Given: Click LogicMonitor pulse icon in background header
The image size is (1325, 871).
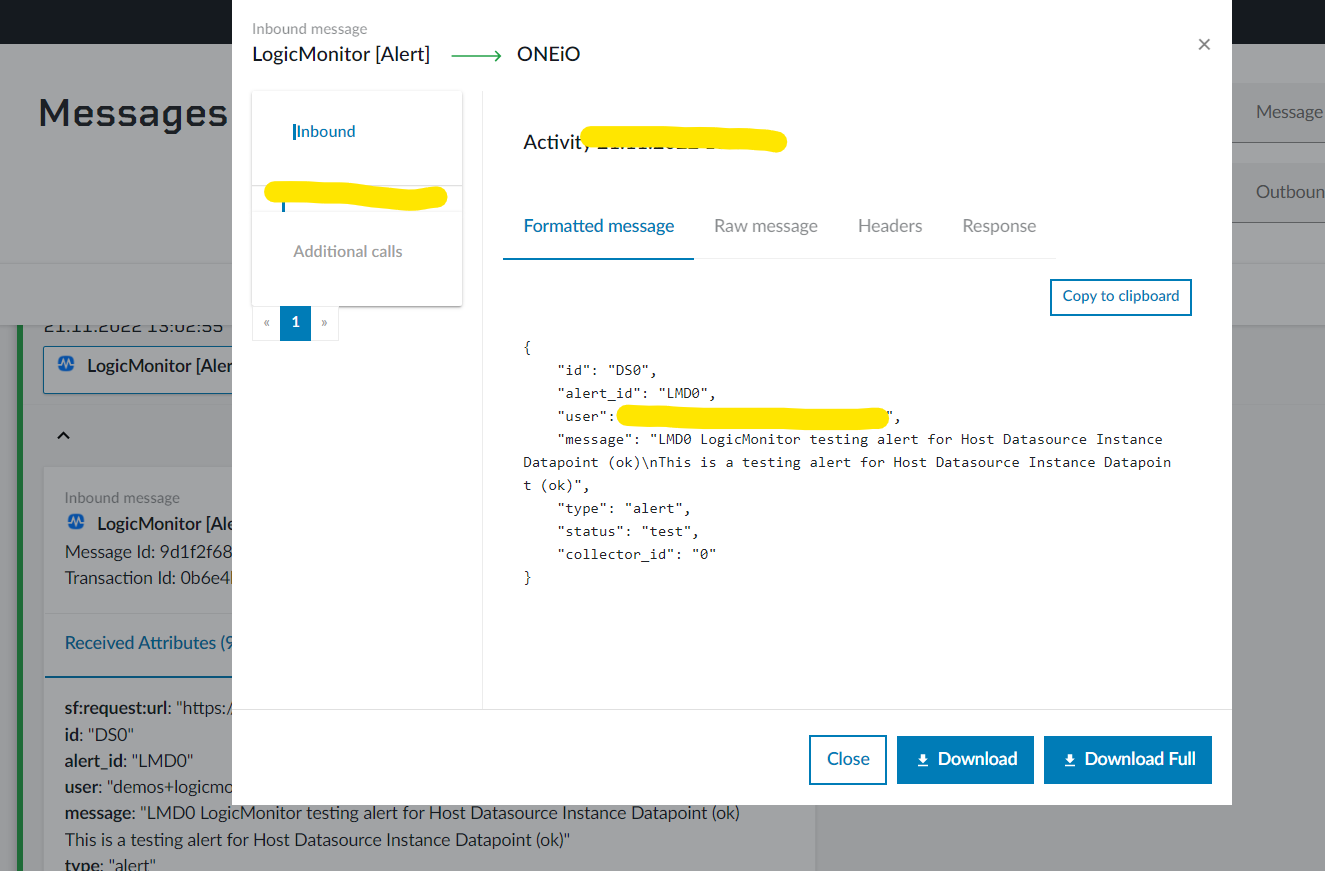Looking at the screenshot, I should (x=66, y=366).
